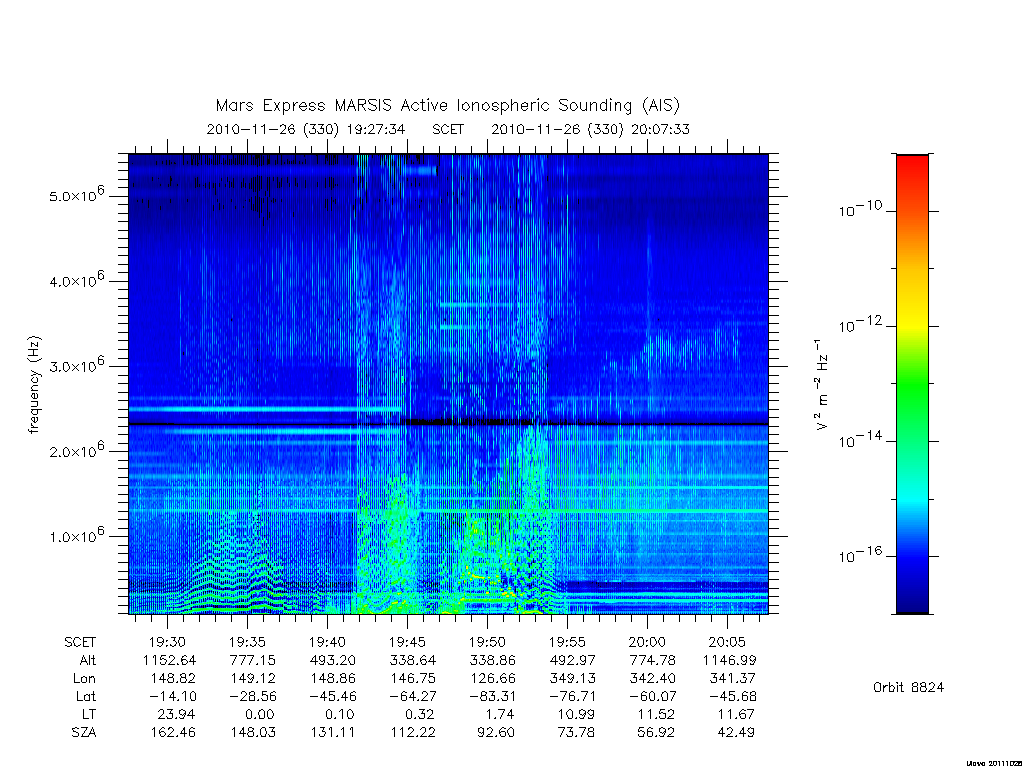The width and height of the screenshot is (1024, 768).
Task: Click the y-axis tick label 5.0×10^6
Action: coord(76,194)
